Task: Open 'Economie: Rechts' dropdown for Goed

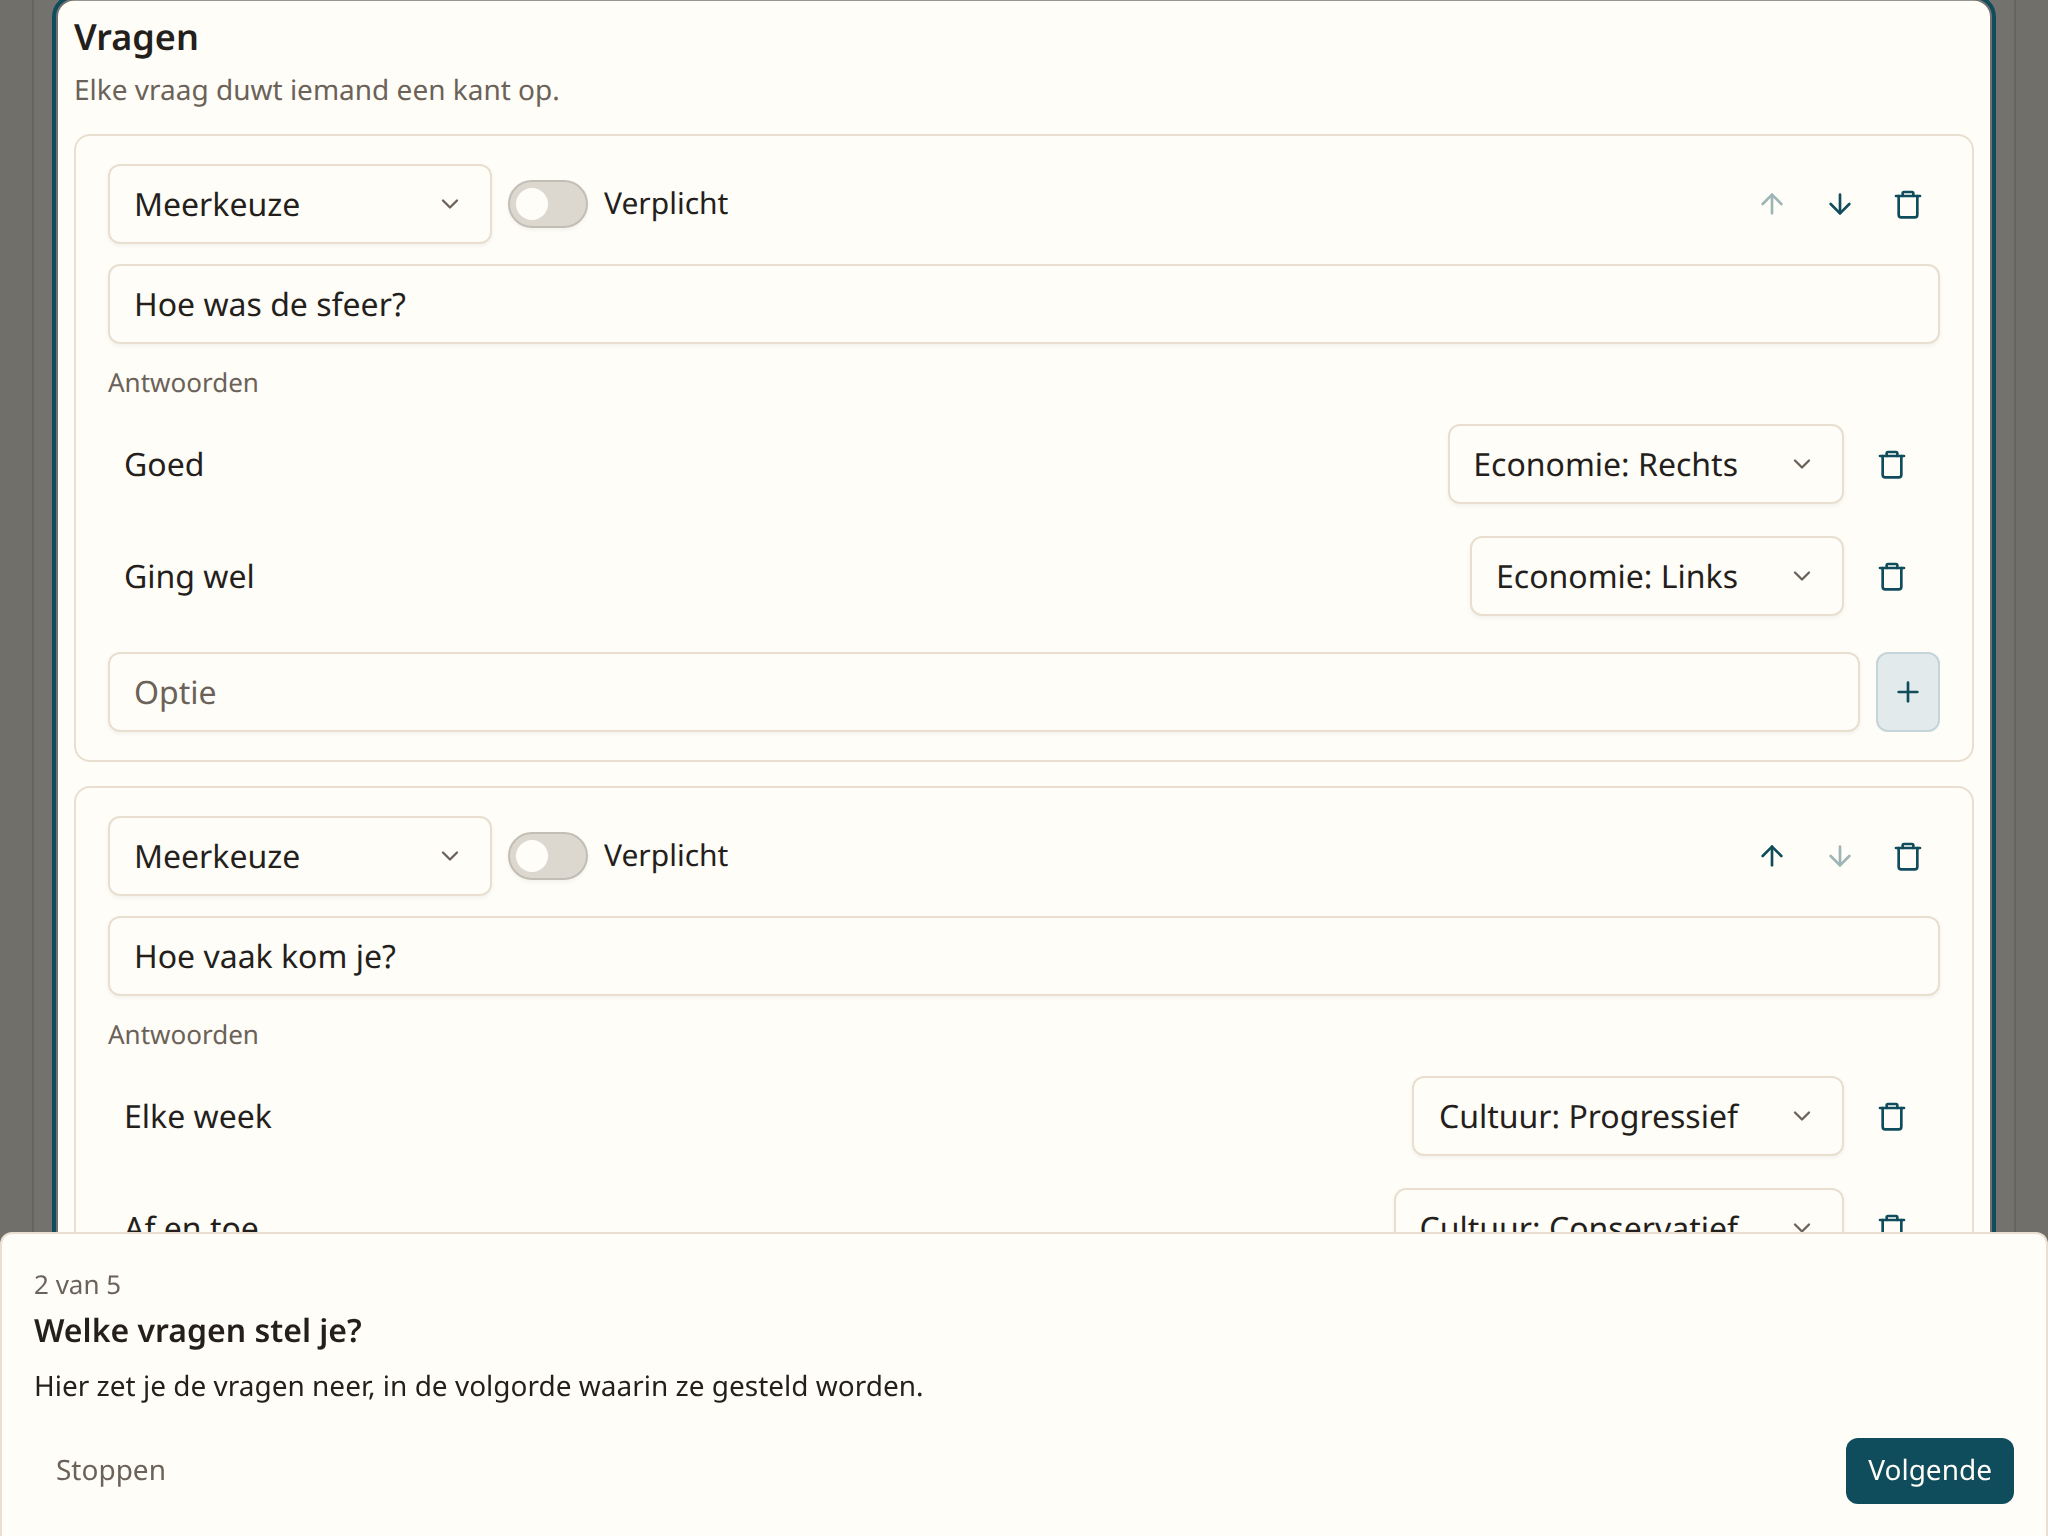Action: (1645, 464)
